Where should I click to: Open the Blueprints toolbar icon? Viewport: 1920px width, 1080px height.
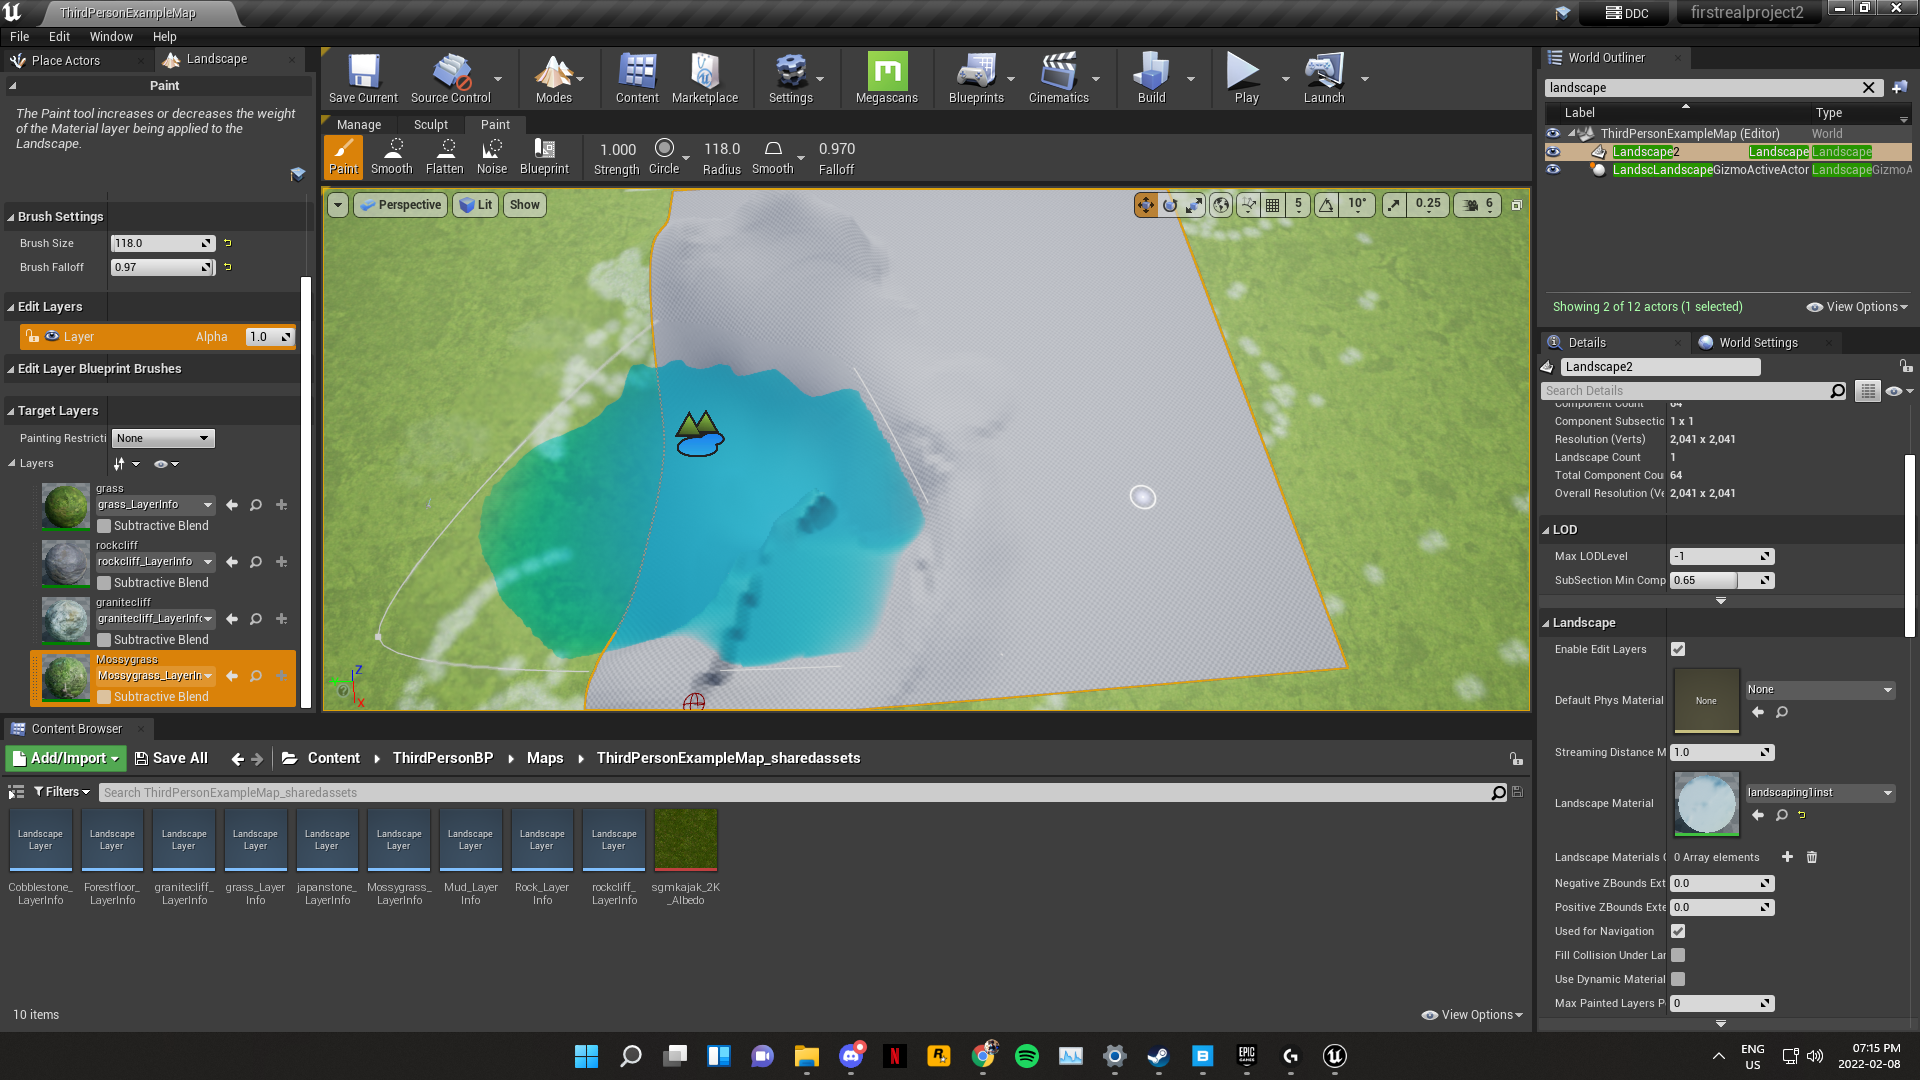(x=976, y=78)
